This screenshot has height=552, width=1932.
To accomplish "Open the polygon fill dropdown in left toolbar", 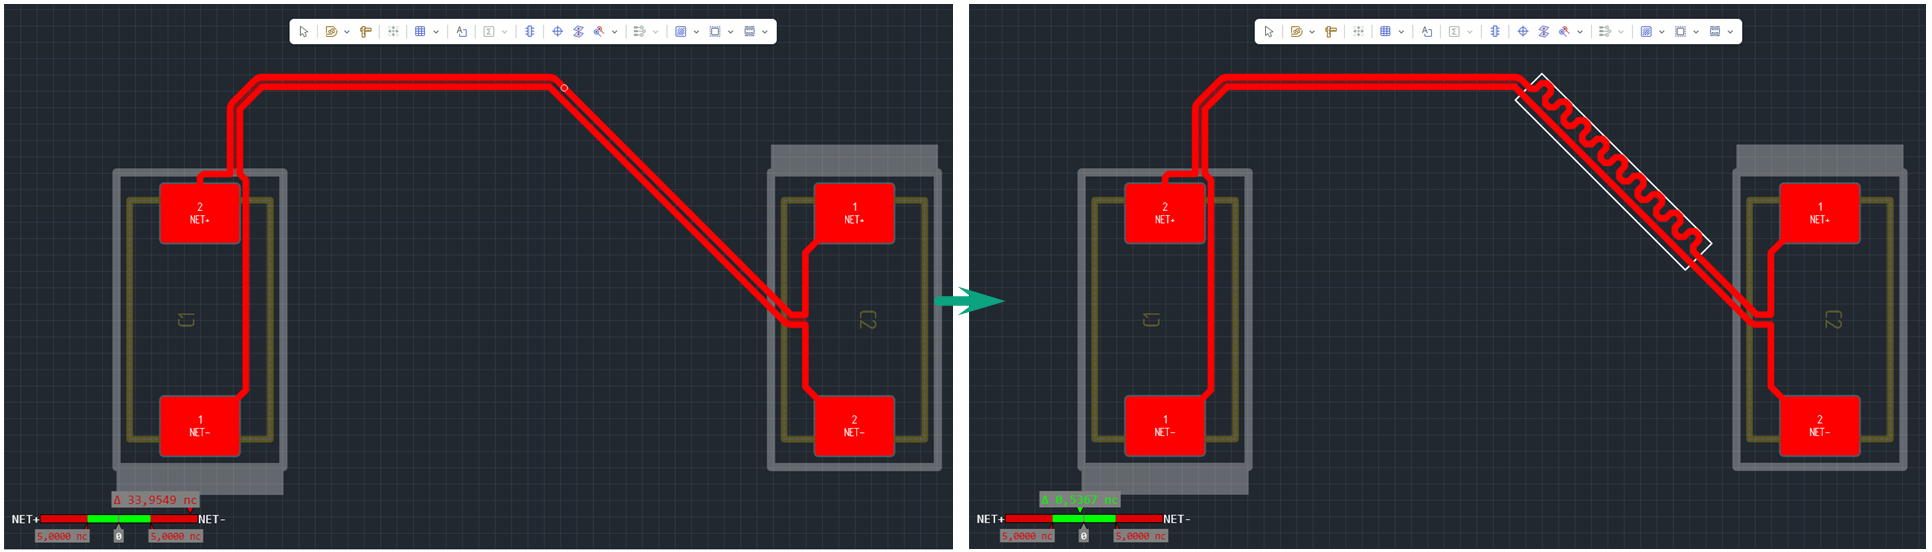I will coord(696,32).
